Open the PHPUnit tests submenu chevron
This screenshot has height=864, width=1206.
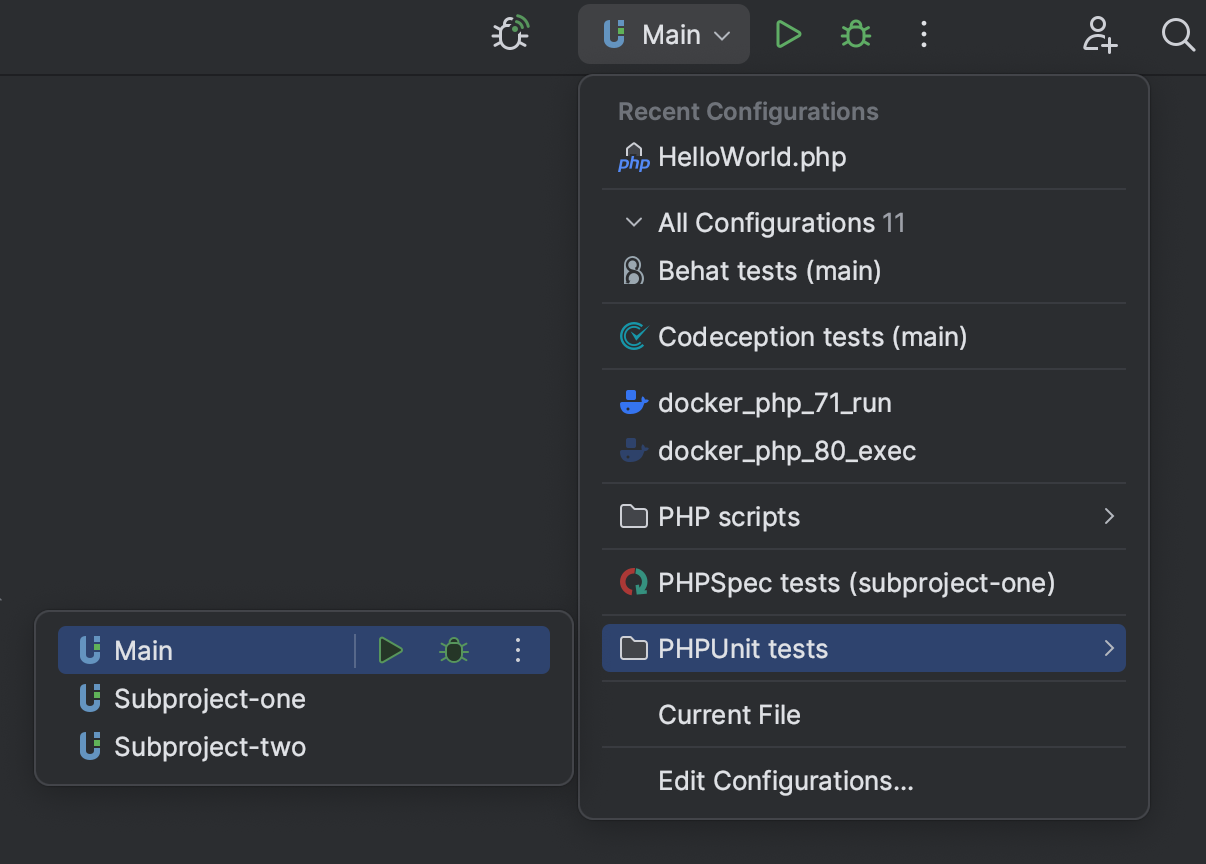coord(1108,648)
